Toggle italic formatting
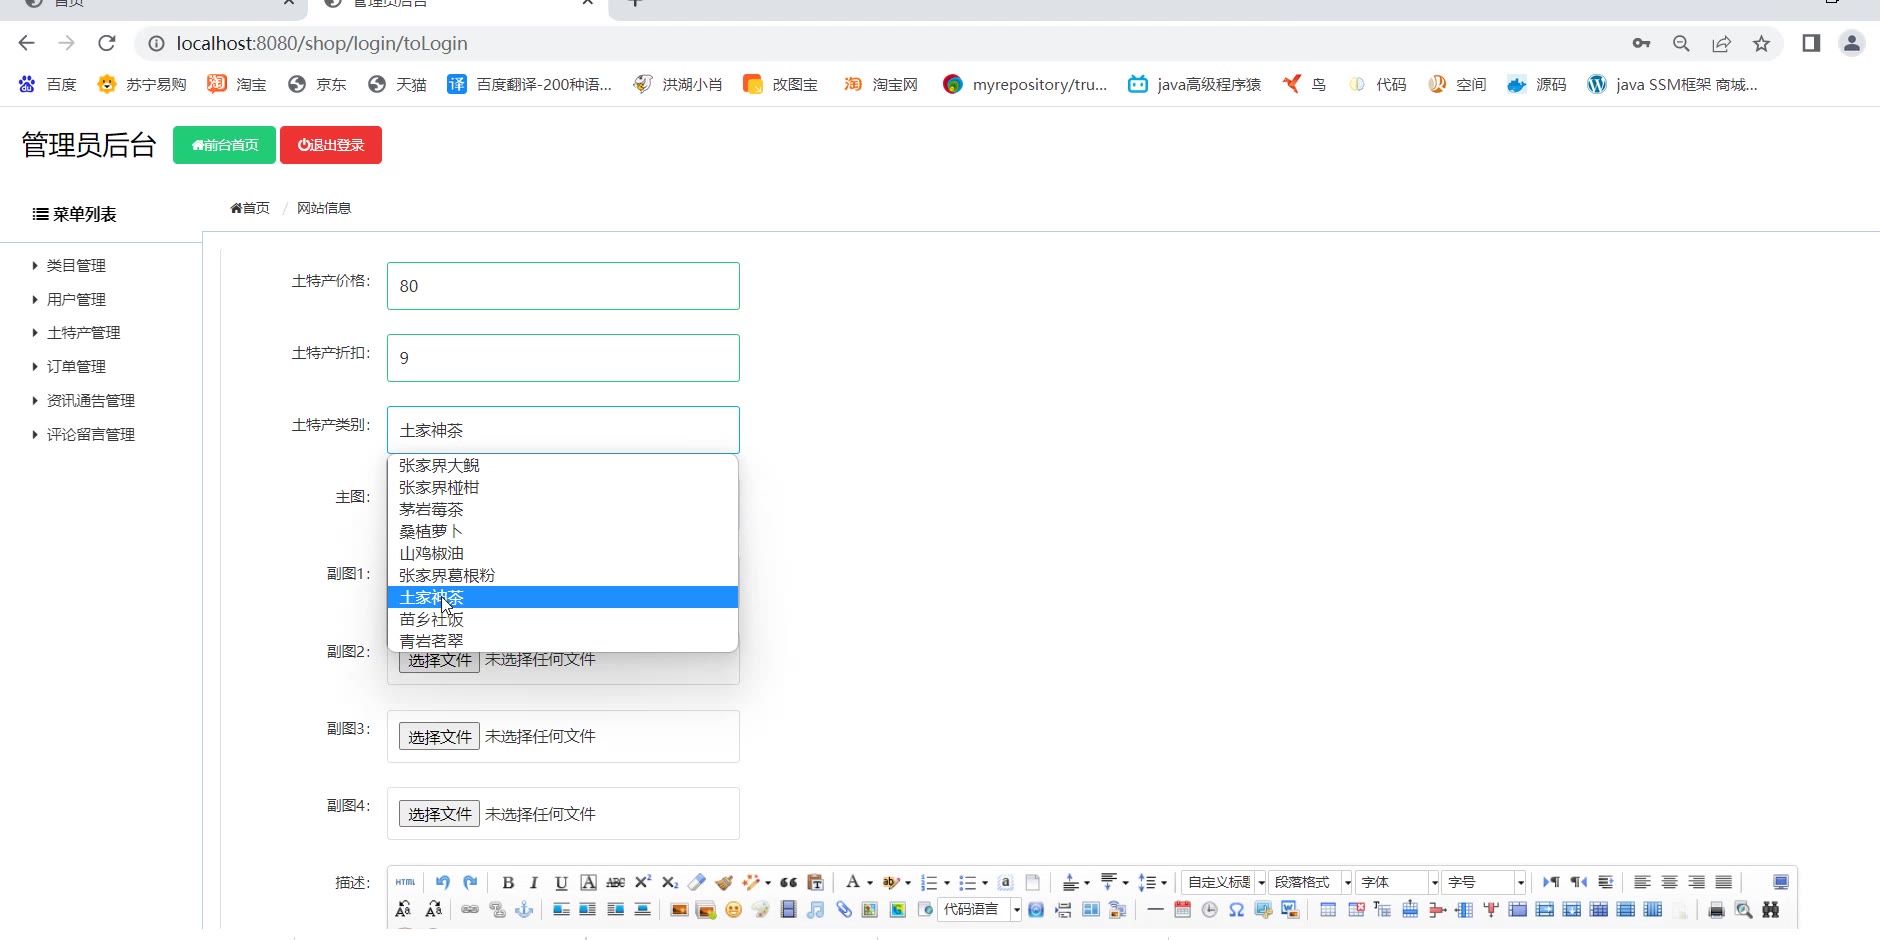Viewport: 1880px width, 940px height. (534, 882)
